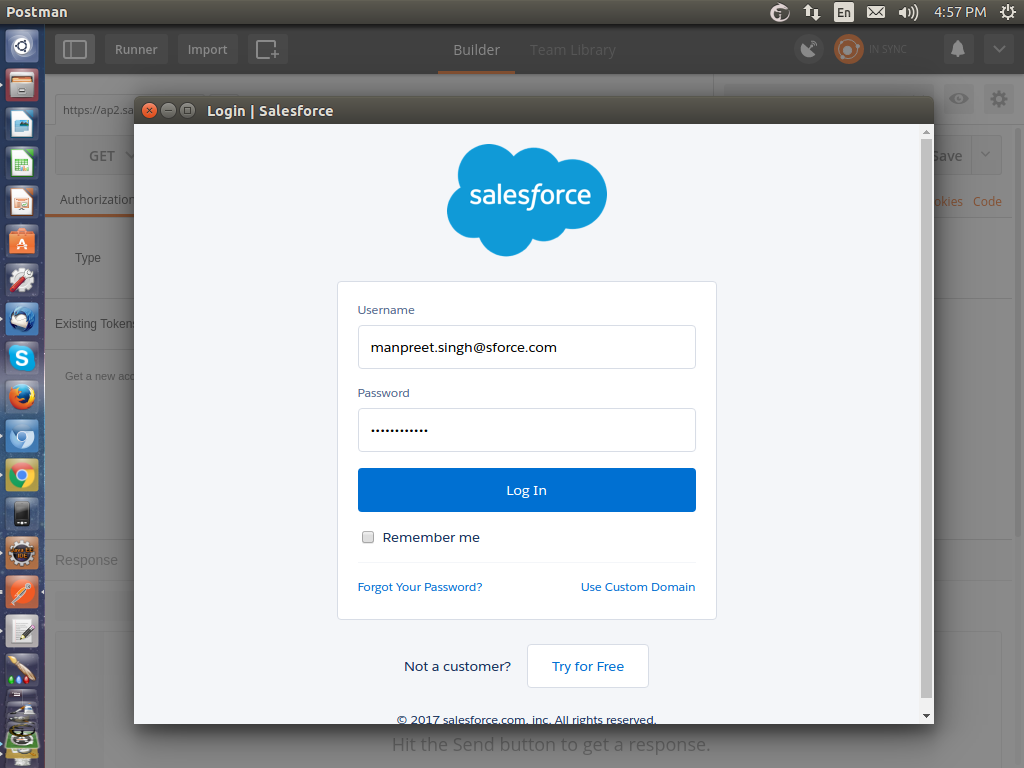Click login dialog scrollbar up arrow

coord(926,132)
